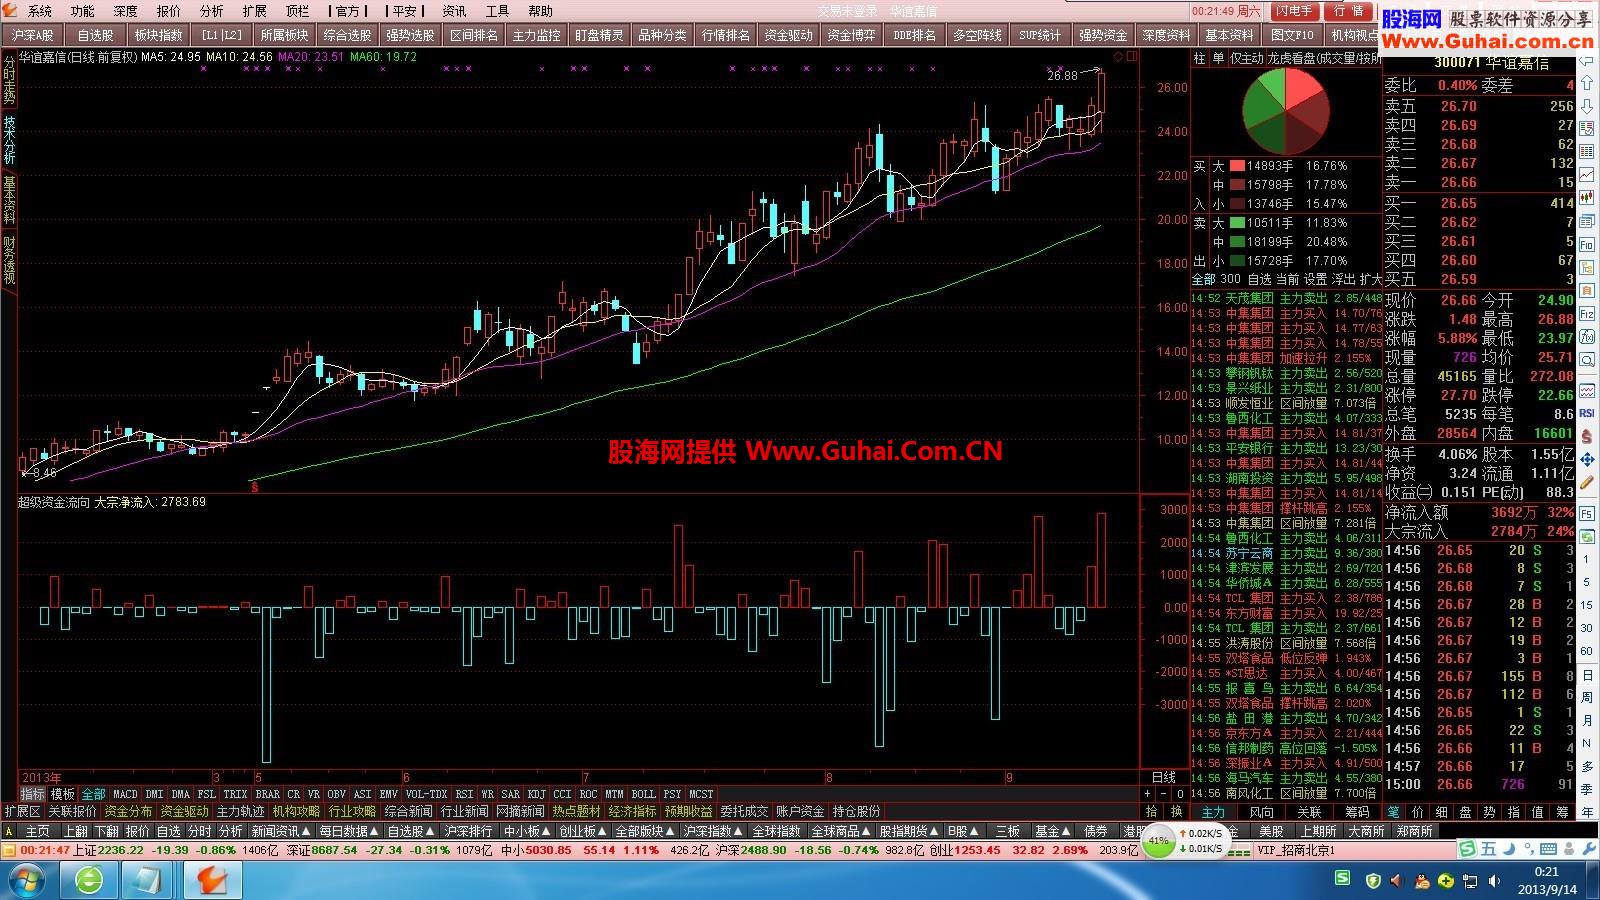
Task: Open the green 360 browser taskbar icon
Action: (x=90, y=881)
